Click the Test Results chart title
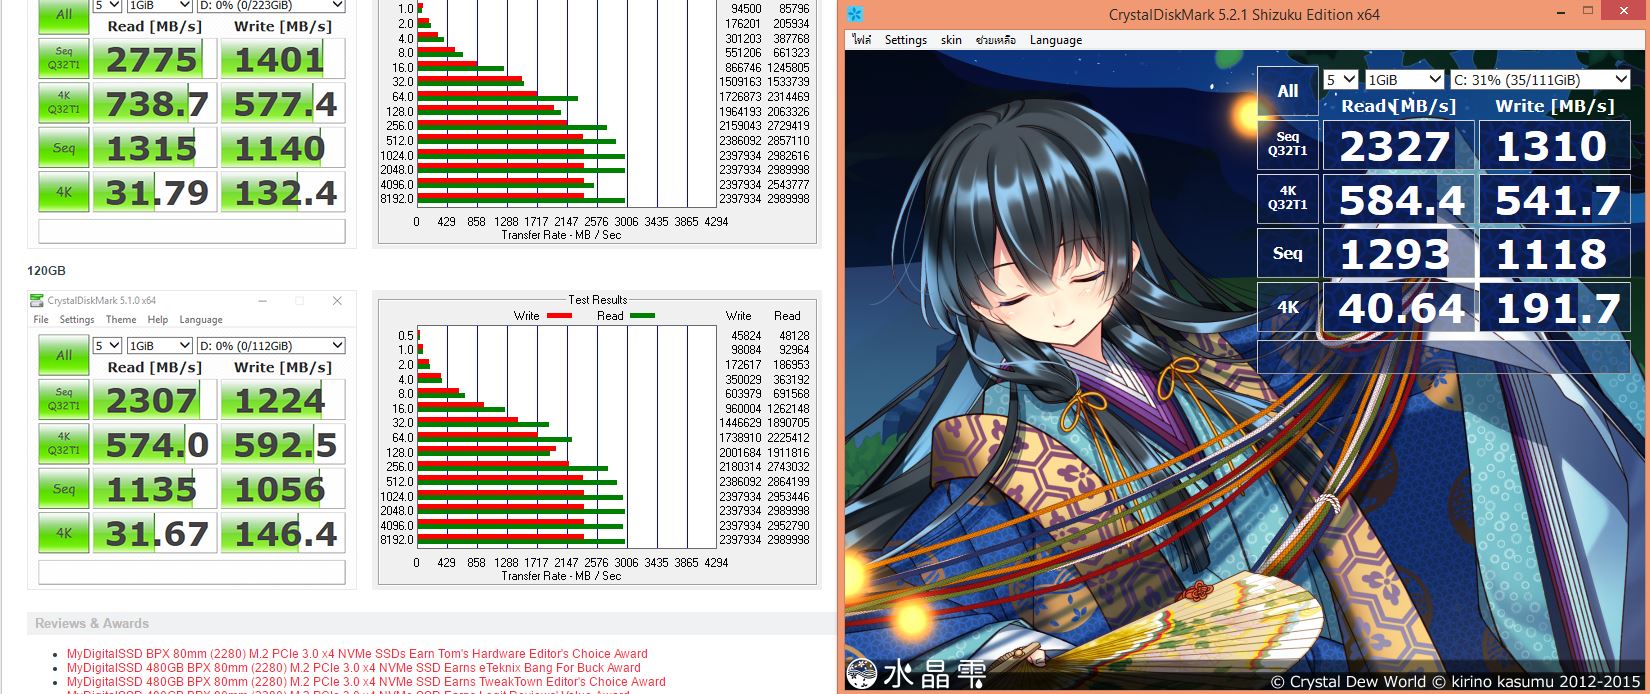This screenshot has width=1650, height=694. 597,300
